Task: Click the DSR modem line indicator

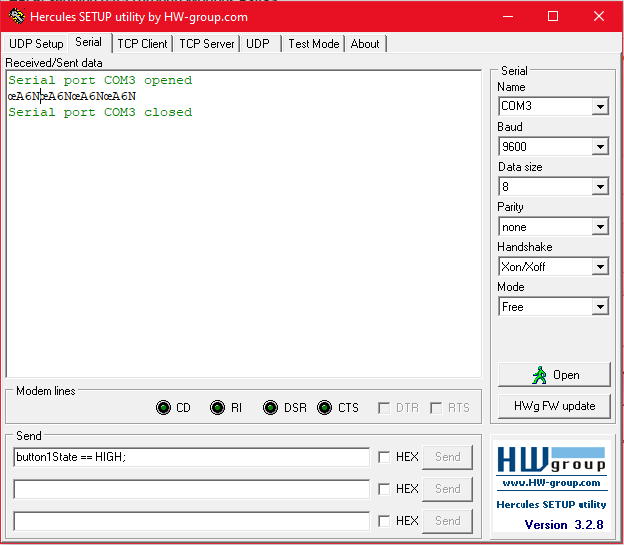Action: click(271, 408)
